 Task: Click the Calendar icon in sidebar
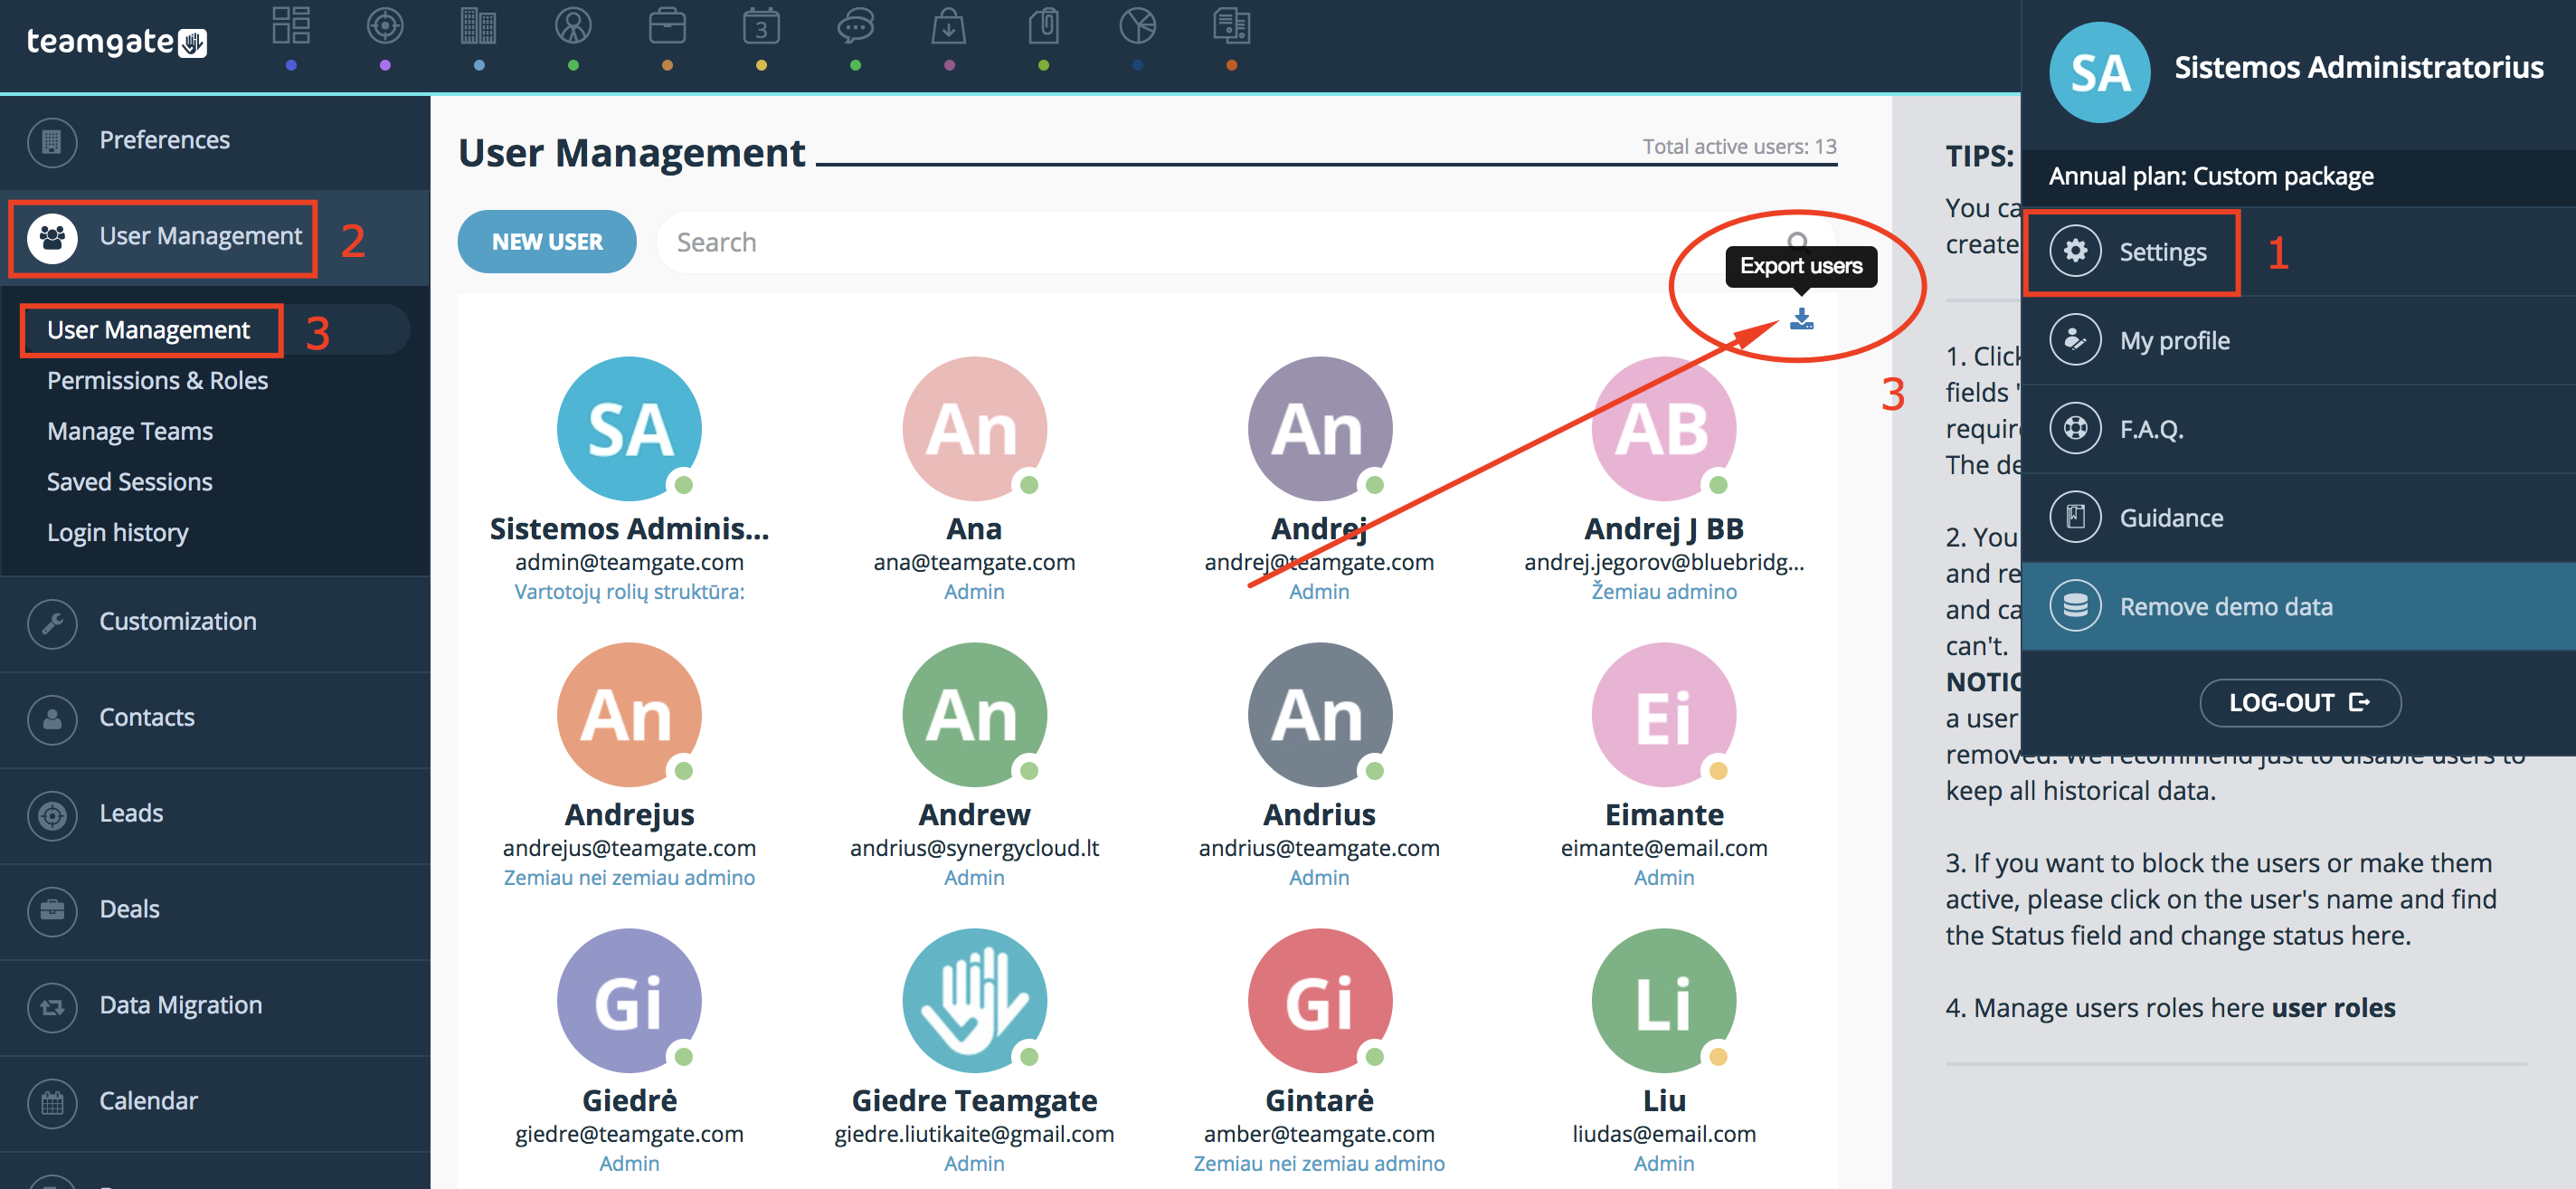coord(52,1102)
